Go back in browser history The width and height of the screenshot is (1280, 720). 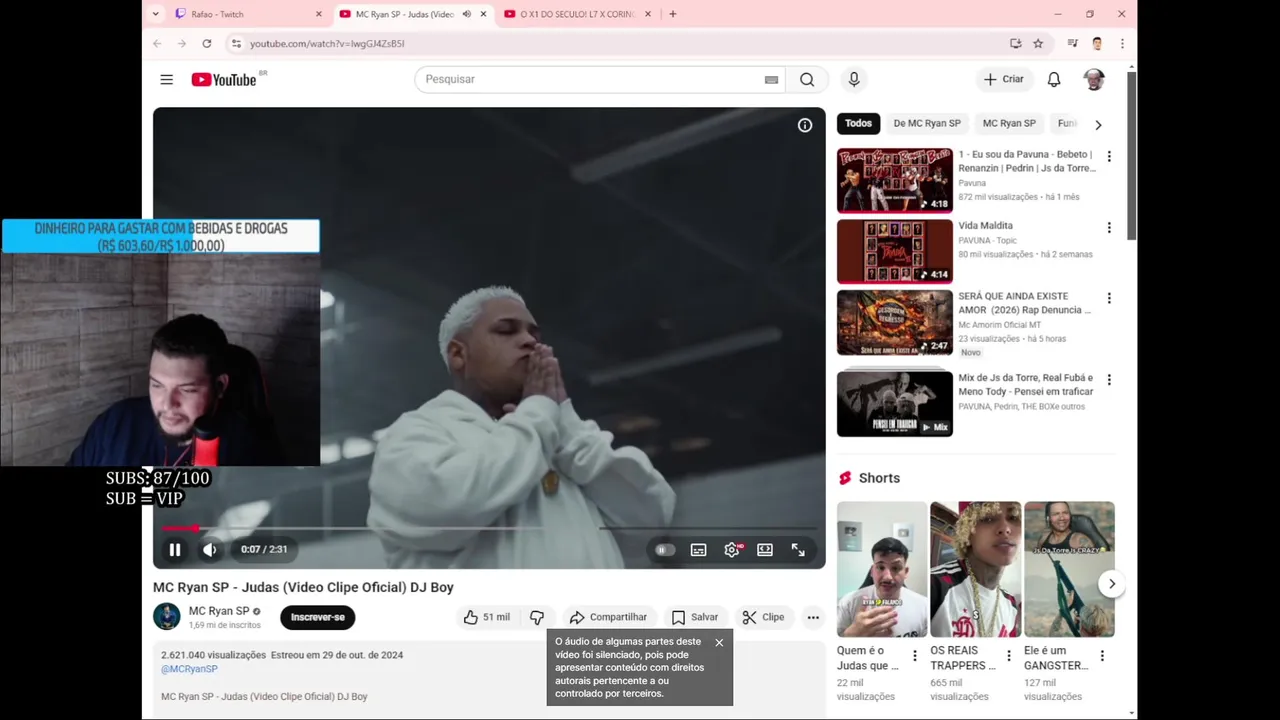click(157, 43)
